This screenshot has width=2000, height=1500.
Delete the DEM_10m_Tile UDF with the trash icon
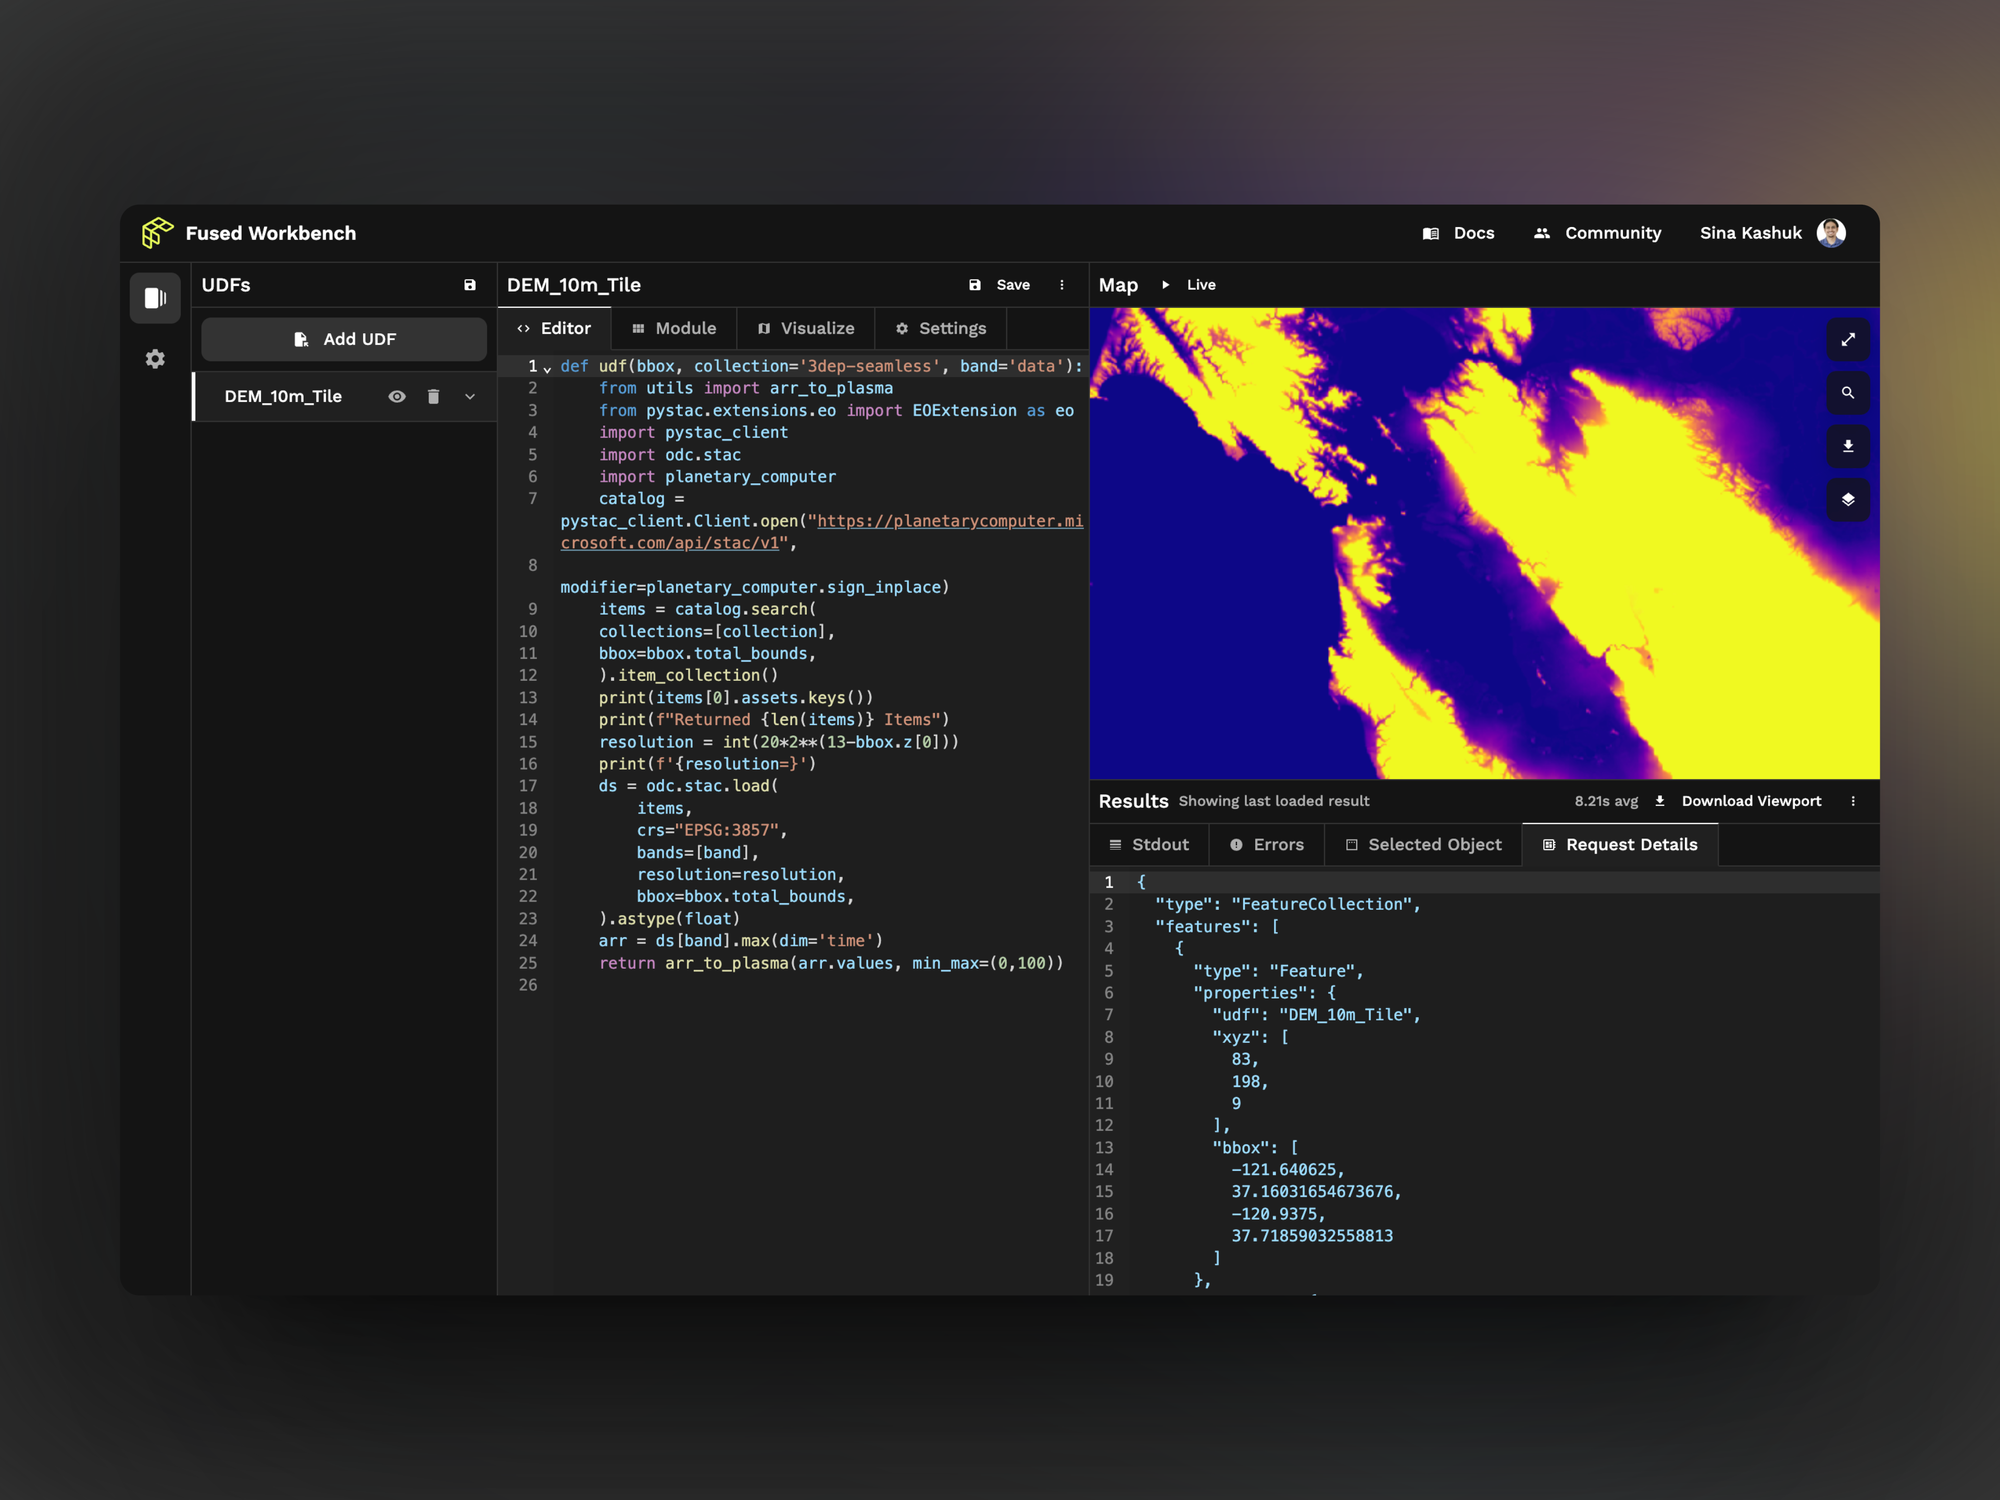click(433, 397)
